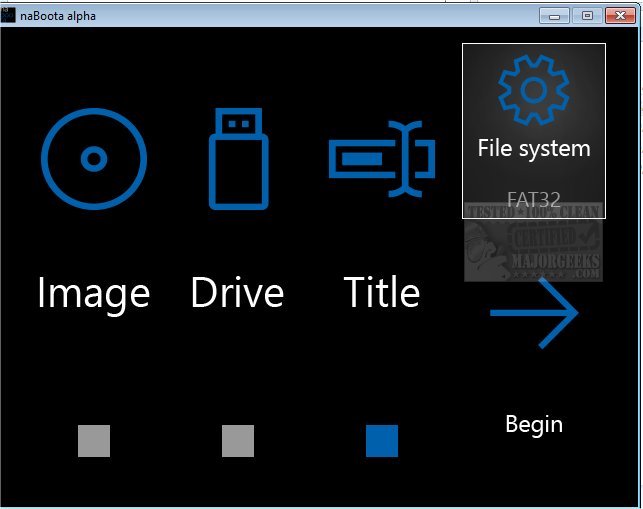Click the Title text-field icon
The image size is (643, 509).
(x=382, y=159)
